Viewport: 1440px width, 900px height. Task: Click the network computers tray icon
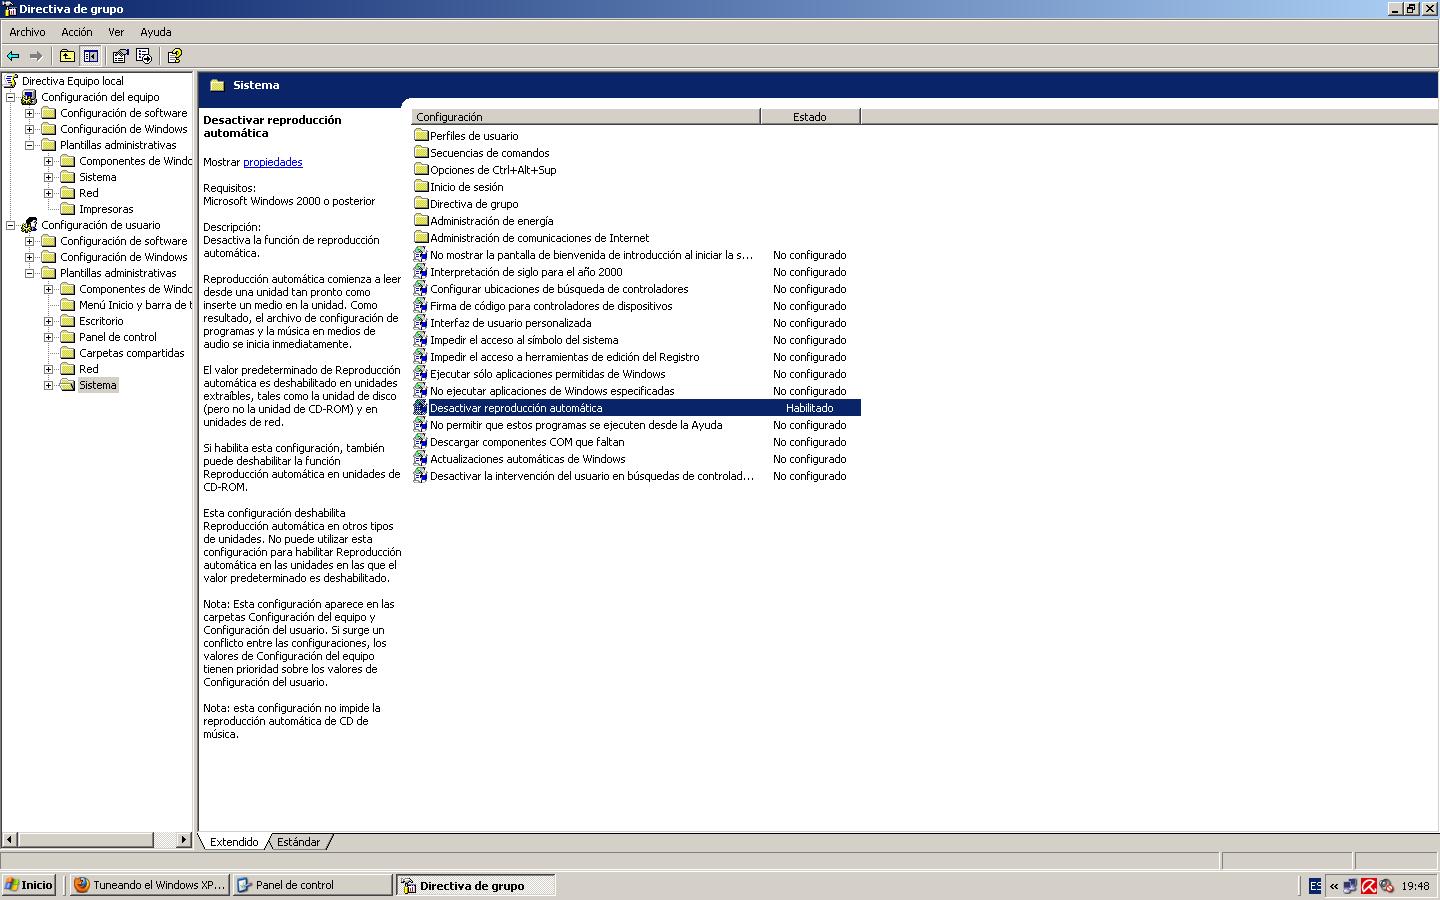pos(1351,885)
